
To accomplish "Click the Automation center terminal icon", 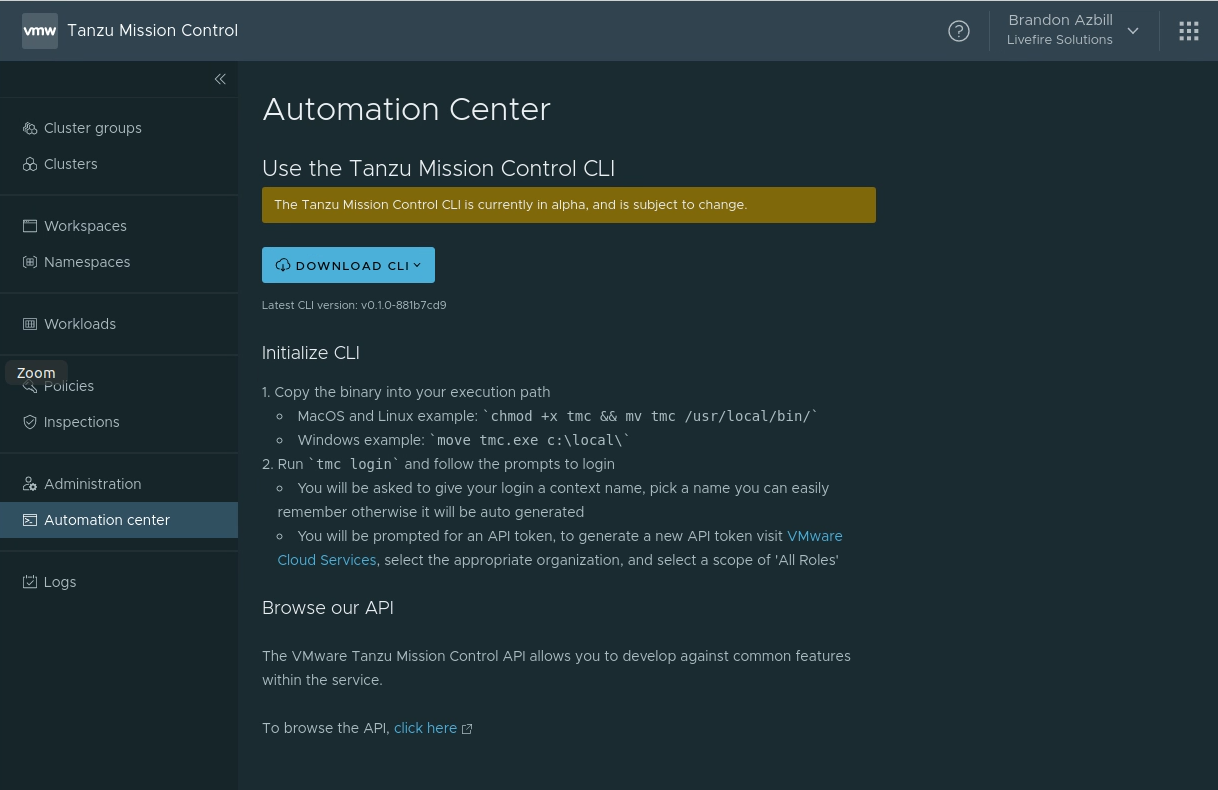I will (x=30, y=520).
